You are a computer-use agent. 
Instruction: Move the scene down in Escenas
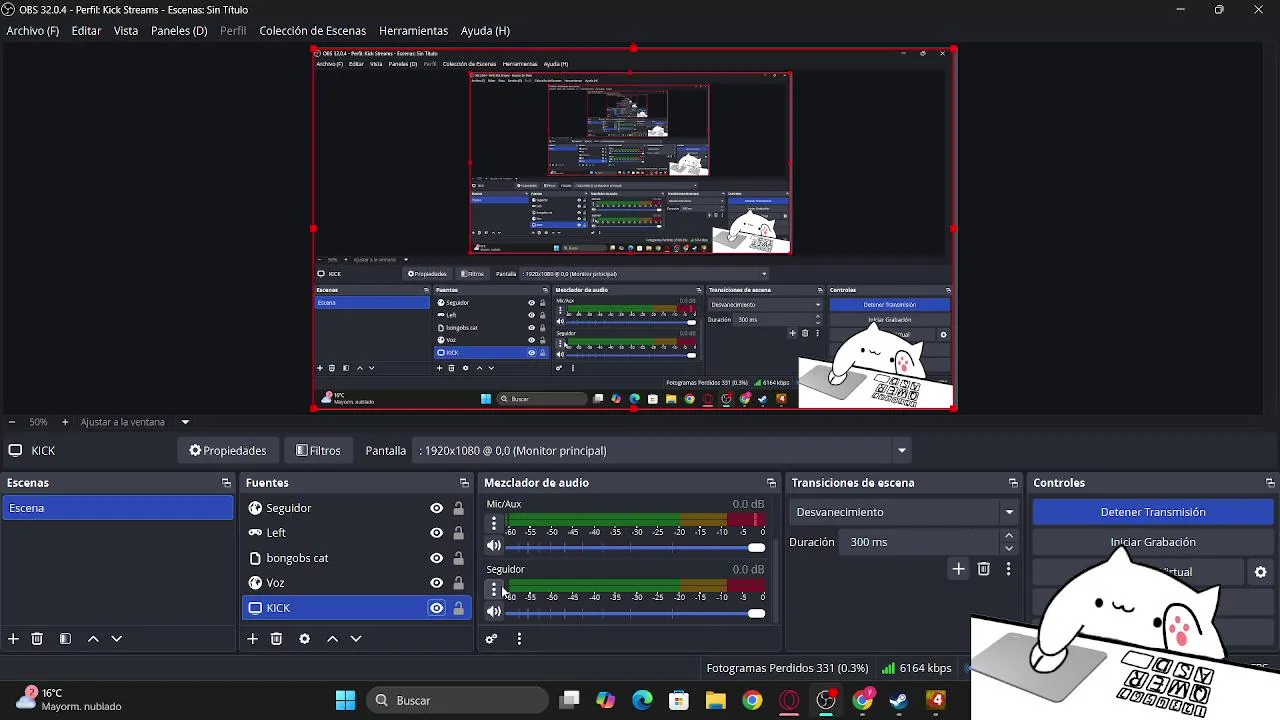(x=116, y=638)
